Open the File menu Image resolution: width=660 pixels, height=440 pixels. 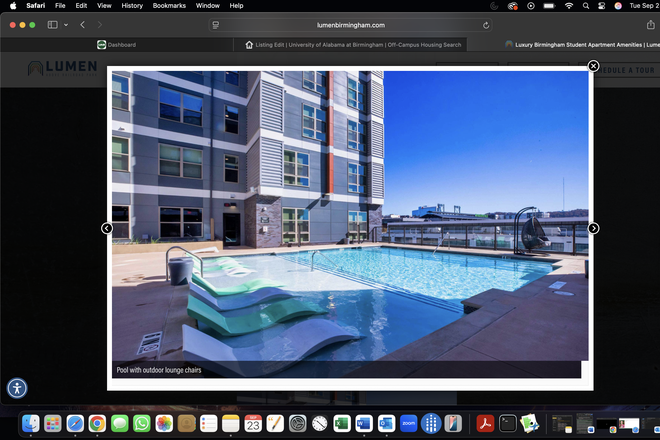pos(60,5)
